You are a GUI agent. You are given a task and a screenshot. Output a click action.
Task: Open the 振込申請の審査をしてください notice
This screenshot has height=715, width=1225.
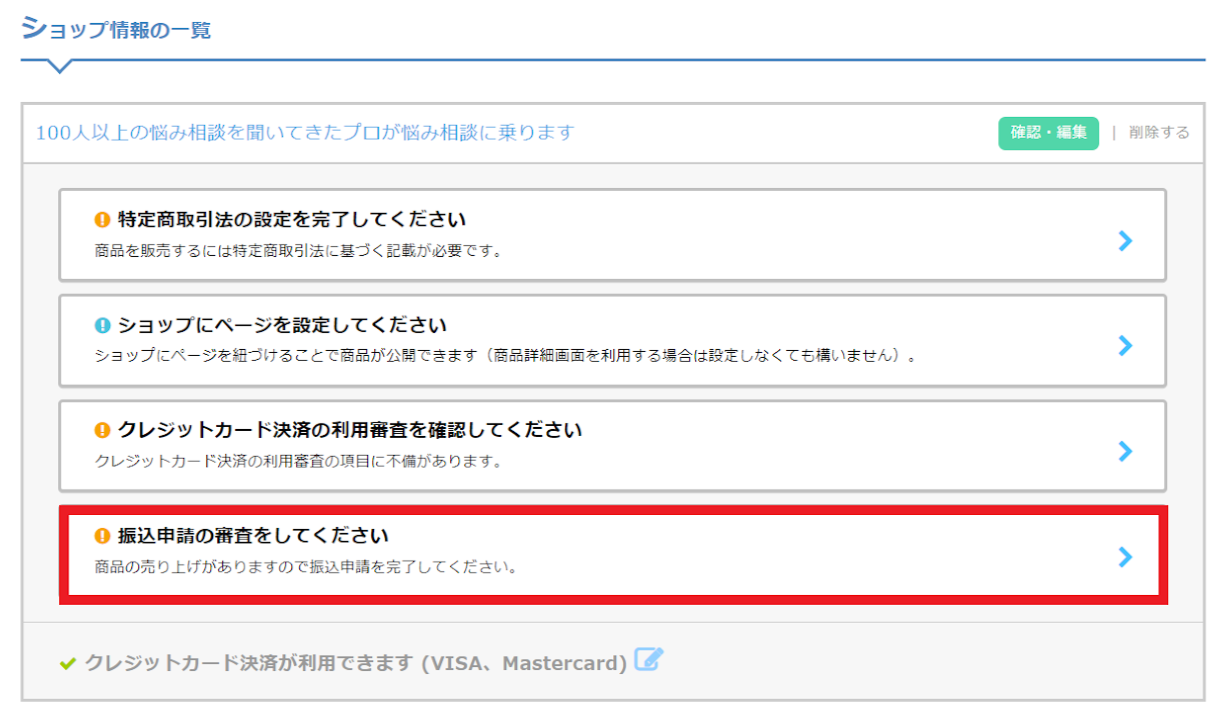pos(612,555)
